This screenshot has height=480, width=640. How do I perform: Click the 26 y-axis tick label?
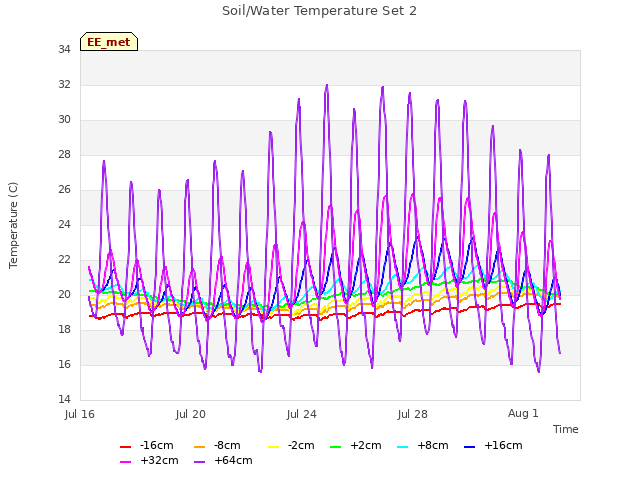click(64, 189)
